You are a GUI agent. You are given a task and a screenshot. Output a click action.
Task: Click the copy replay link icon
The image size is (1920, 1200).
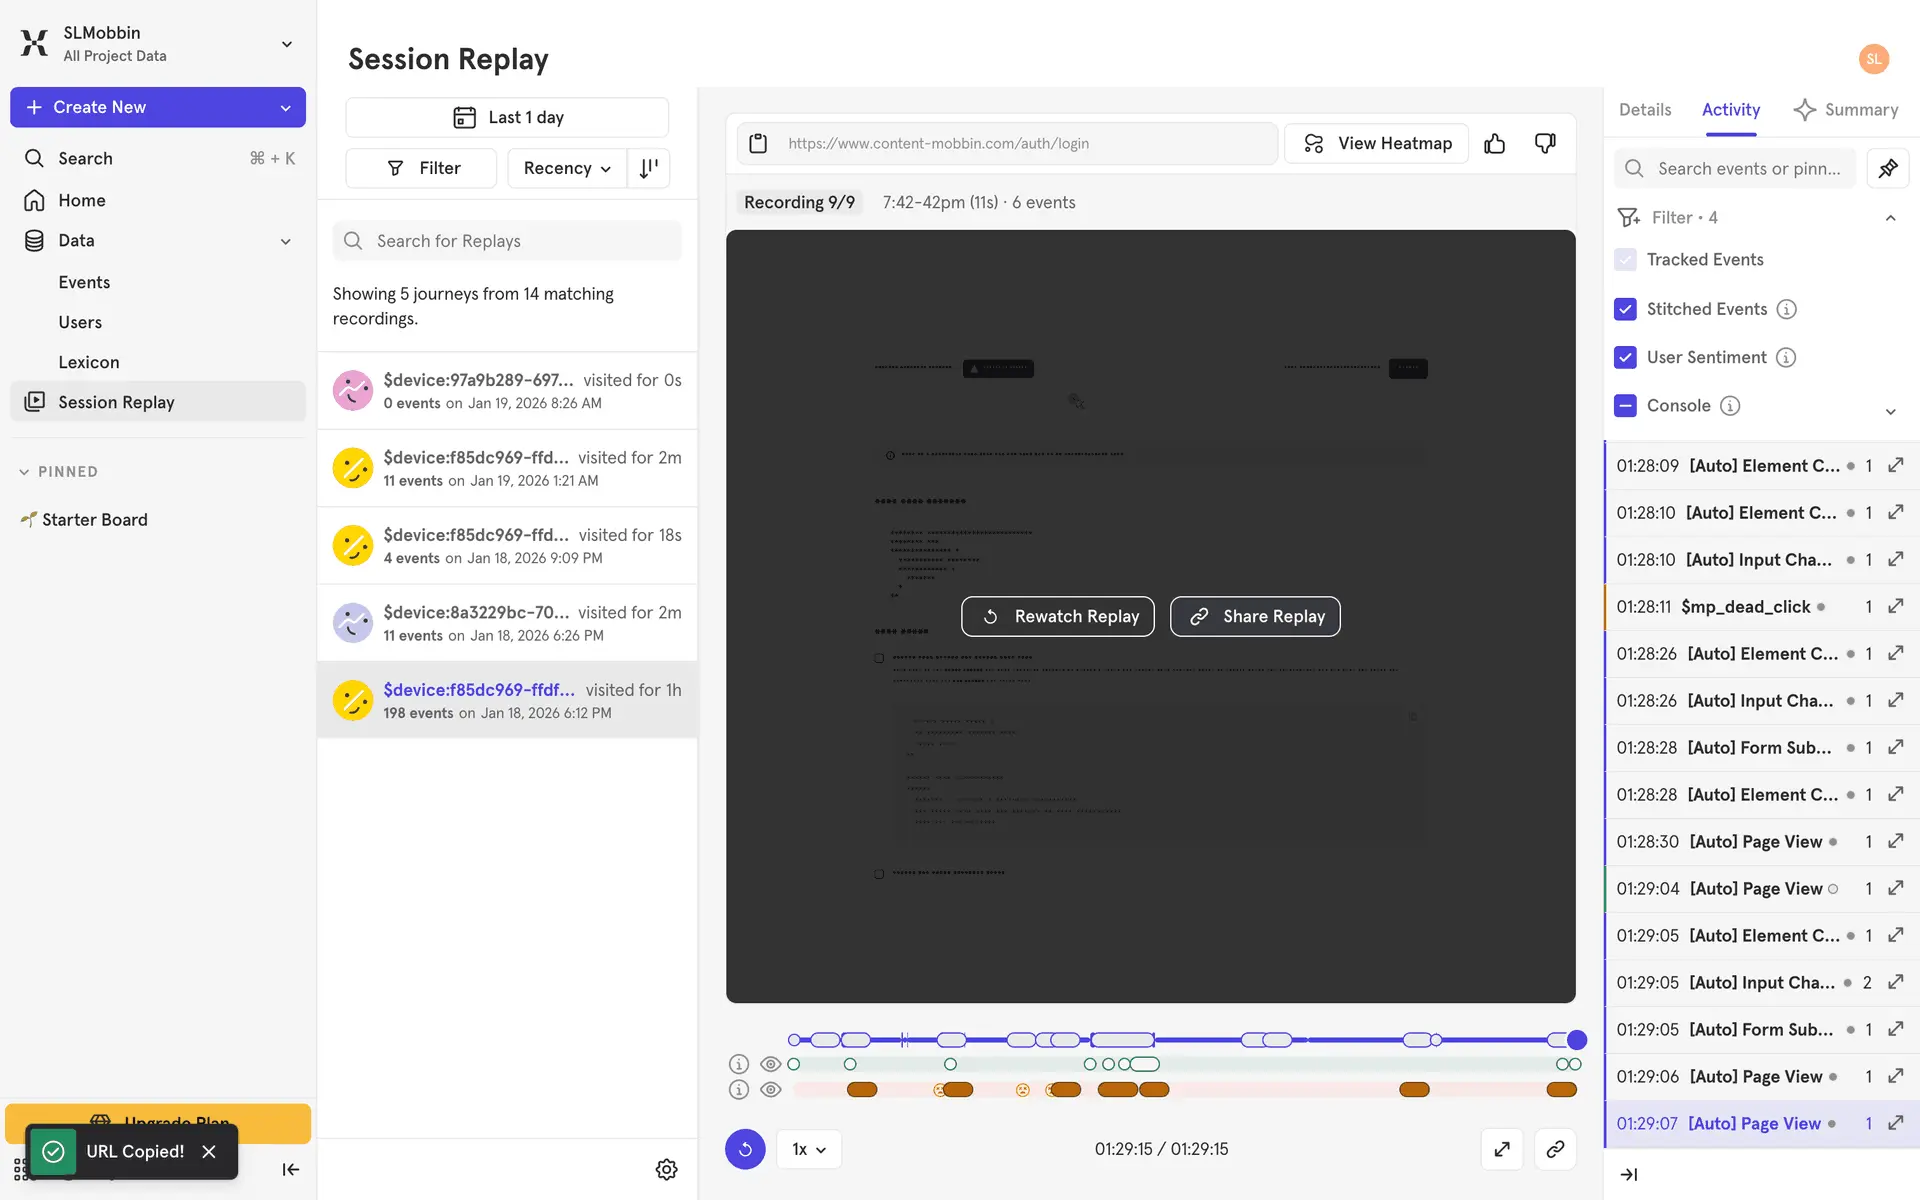click(x=1555, y=1149)
